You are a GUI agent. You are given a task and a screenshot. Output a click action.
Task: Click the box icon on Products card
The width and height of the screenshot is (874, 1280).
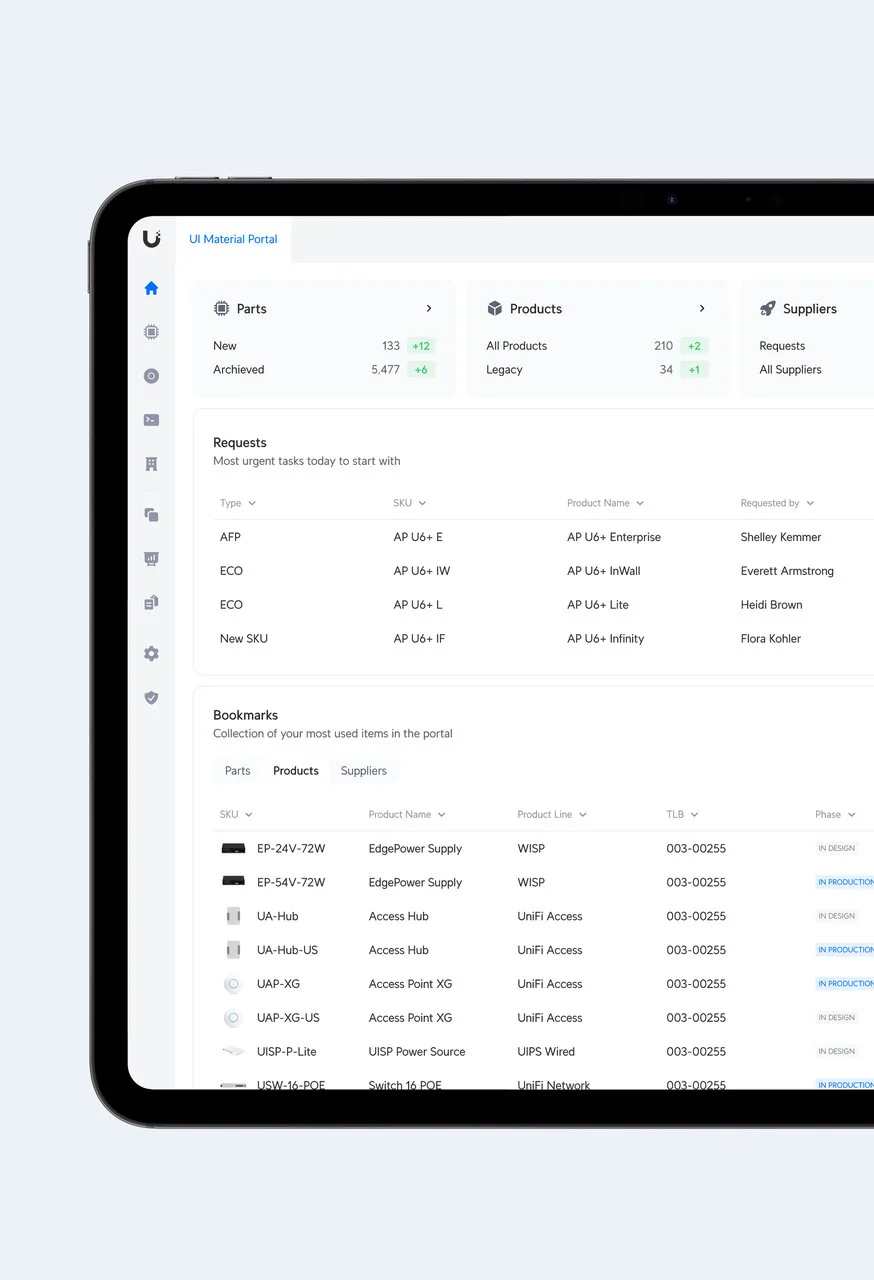[x=494, y=309]
